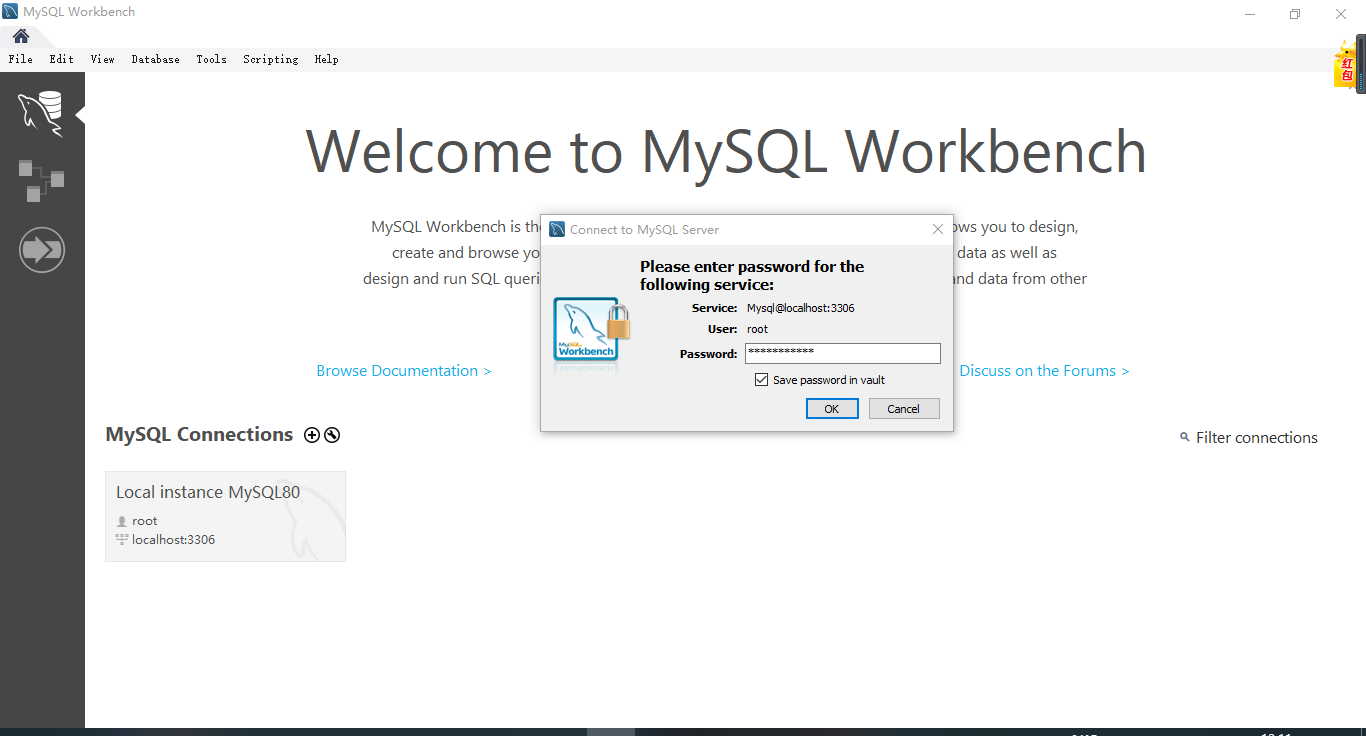This screenshot has height=736, width=1366.
Task: Click the Service value Mysql@localhost:3306
Action: [801, 308]
